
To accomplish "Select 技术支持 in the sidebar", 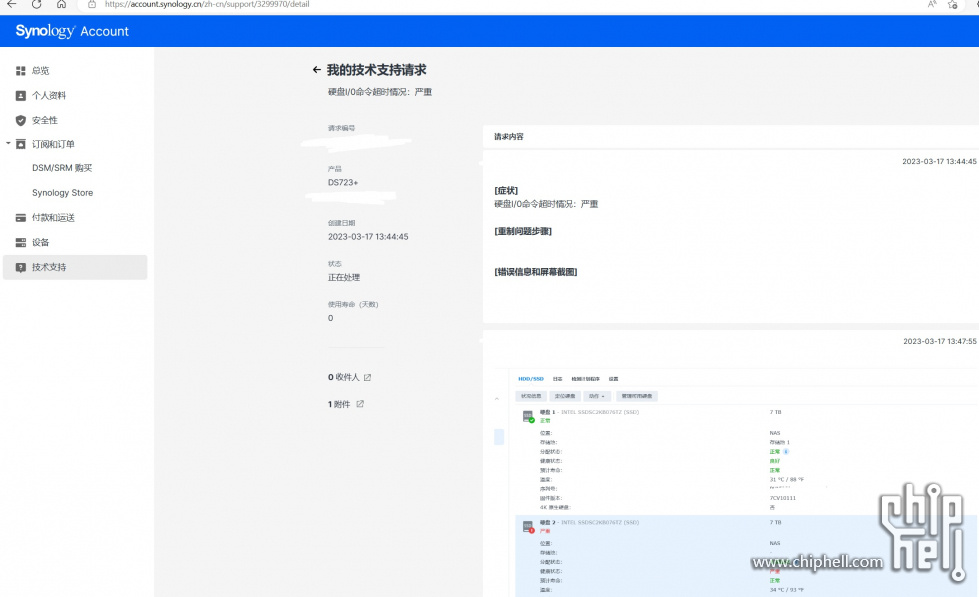I will pyautogui.click(x=75, y=267).
